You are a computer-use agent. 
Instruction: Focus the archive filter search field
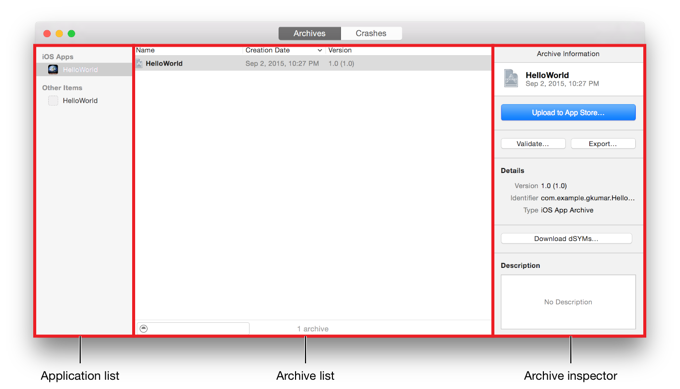point(193,329)
